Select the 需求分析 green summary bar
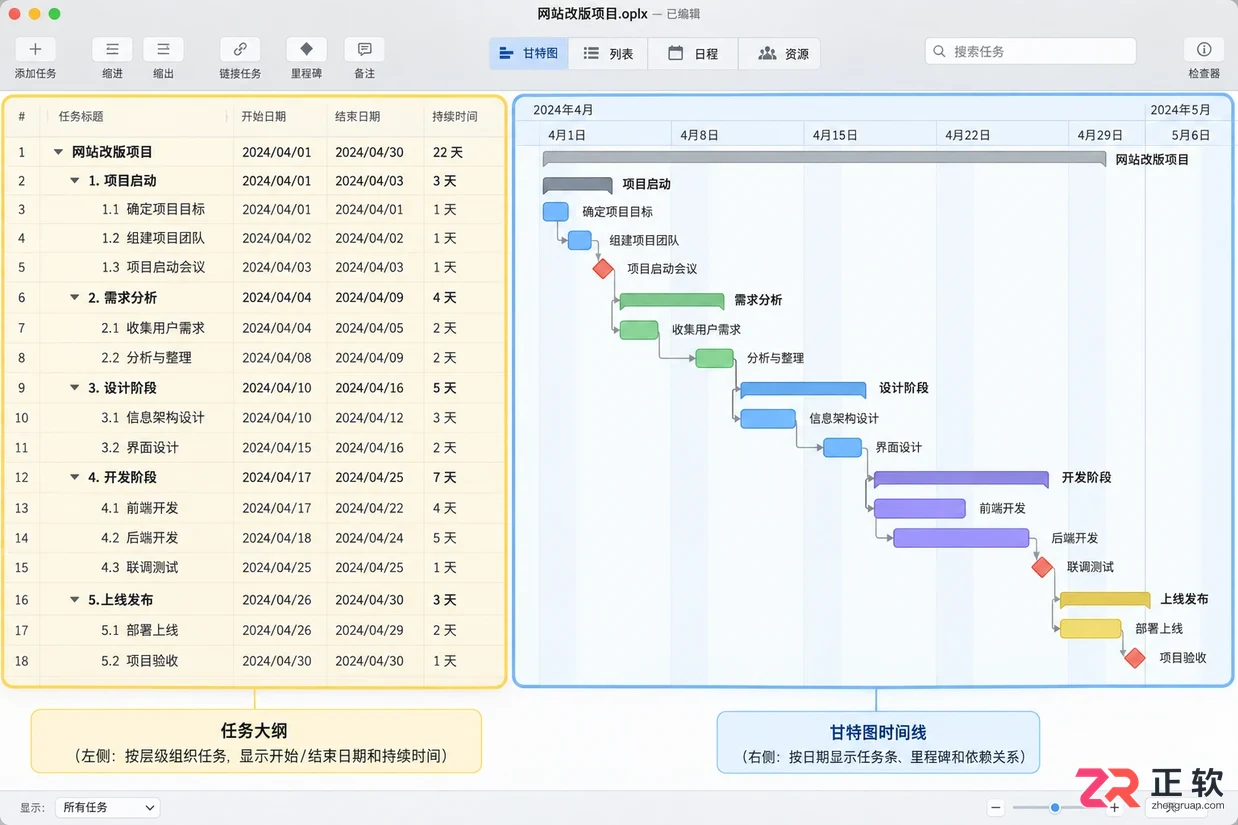The image size is (1238, 825). coord(672,301)
